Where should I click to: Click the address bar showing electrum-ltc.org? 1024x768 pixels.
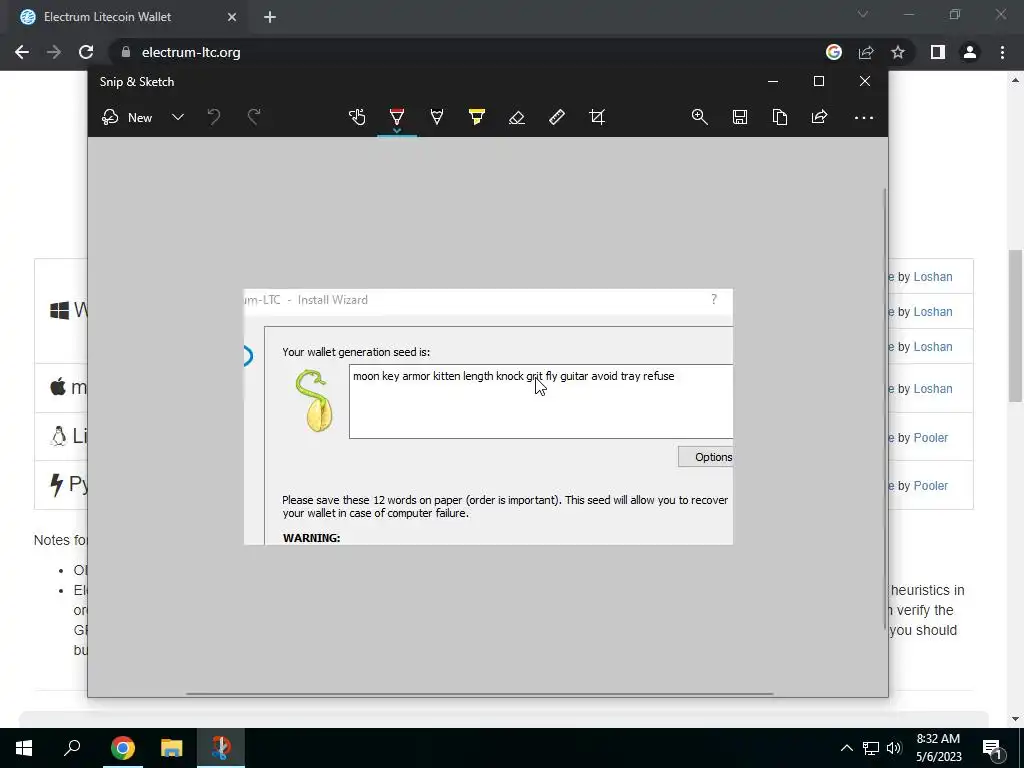(x=191, y=52)
